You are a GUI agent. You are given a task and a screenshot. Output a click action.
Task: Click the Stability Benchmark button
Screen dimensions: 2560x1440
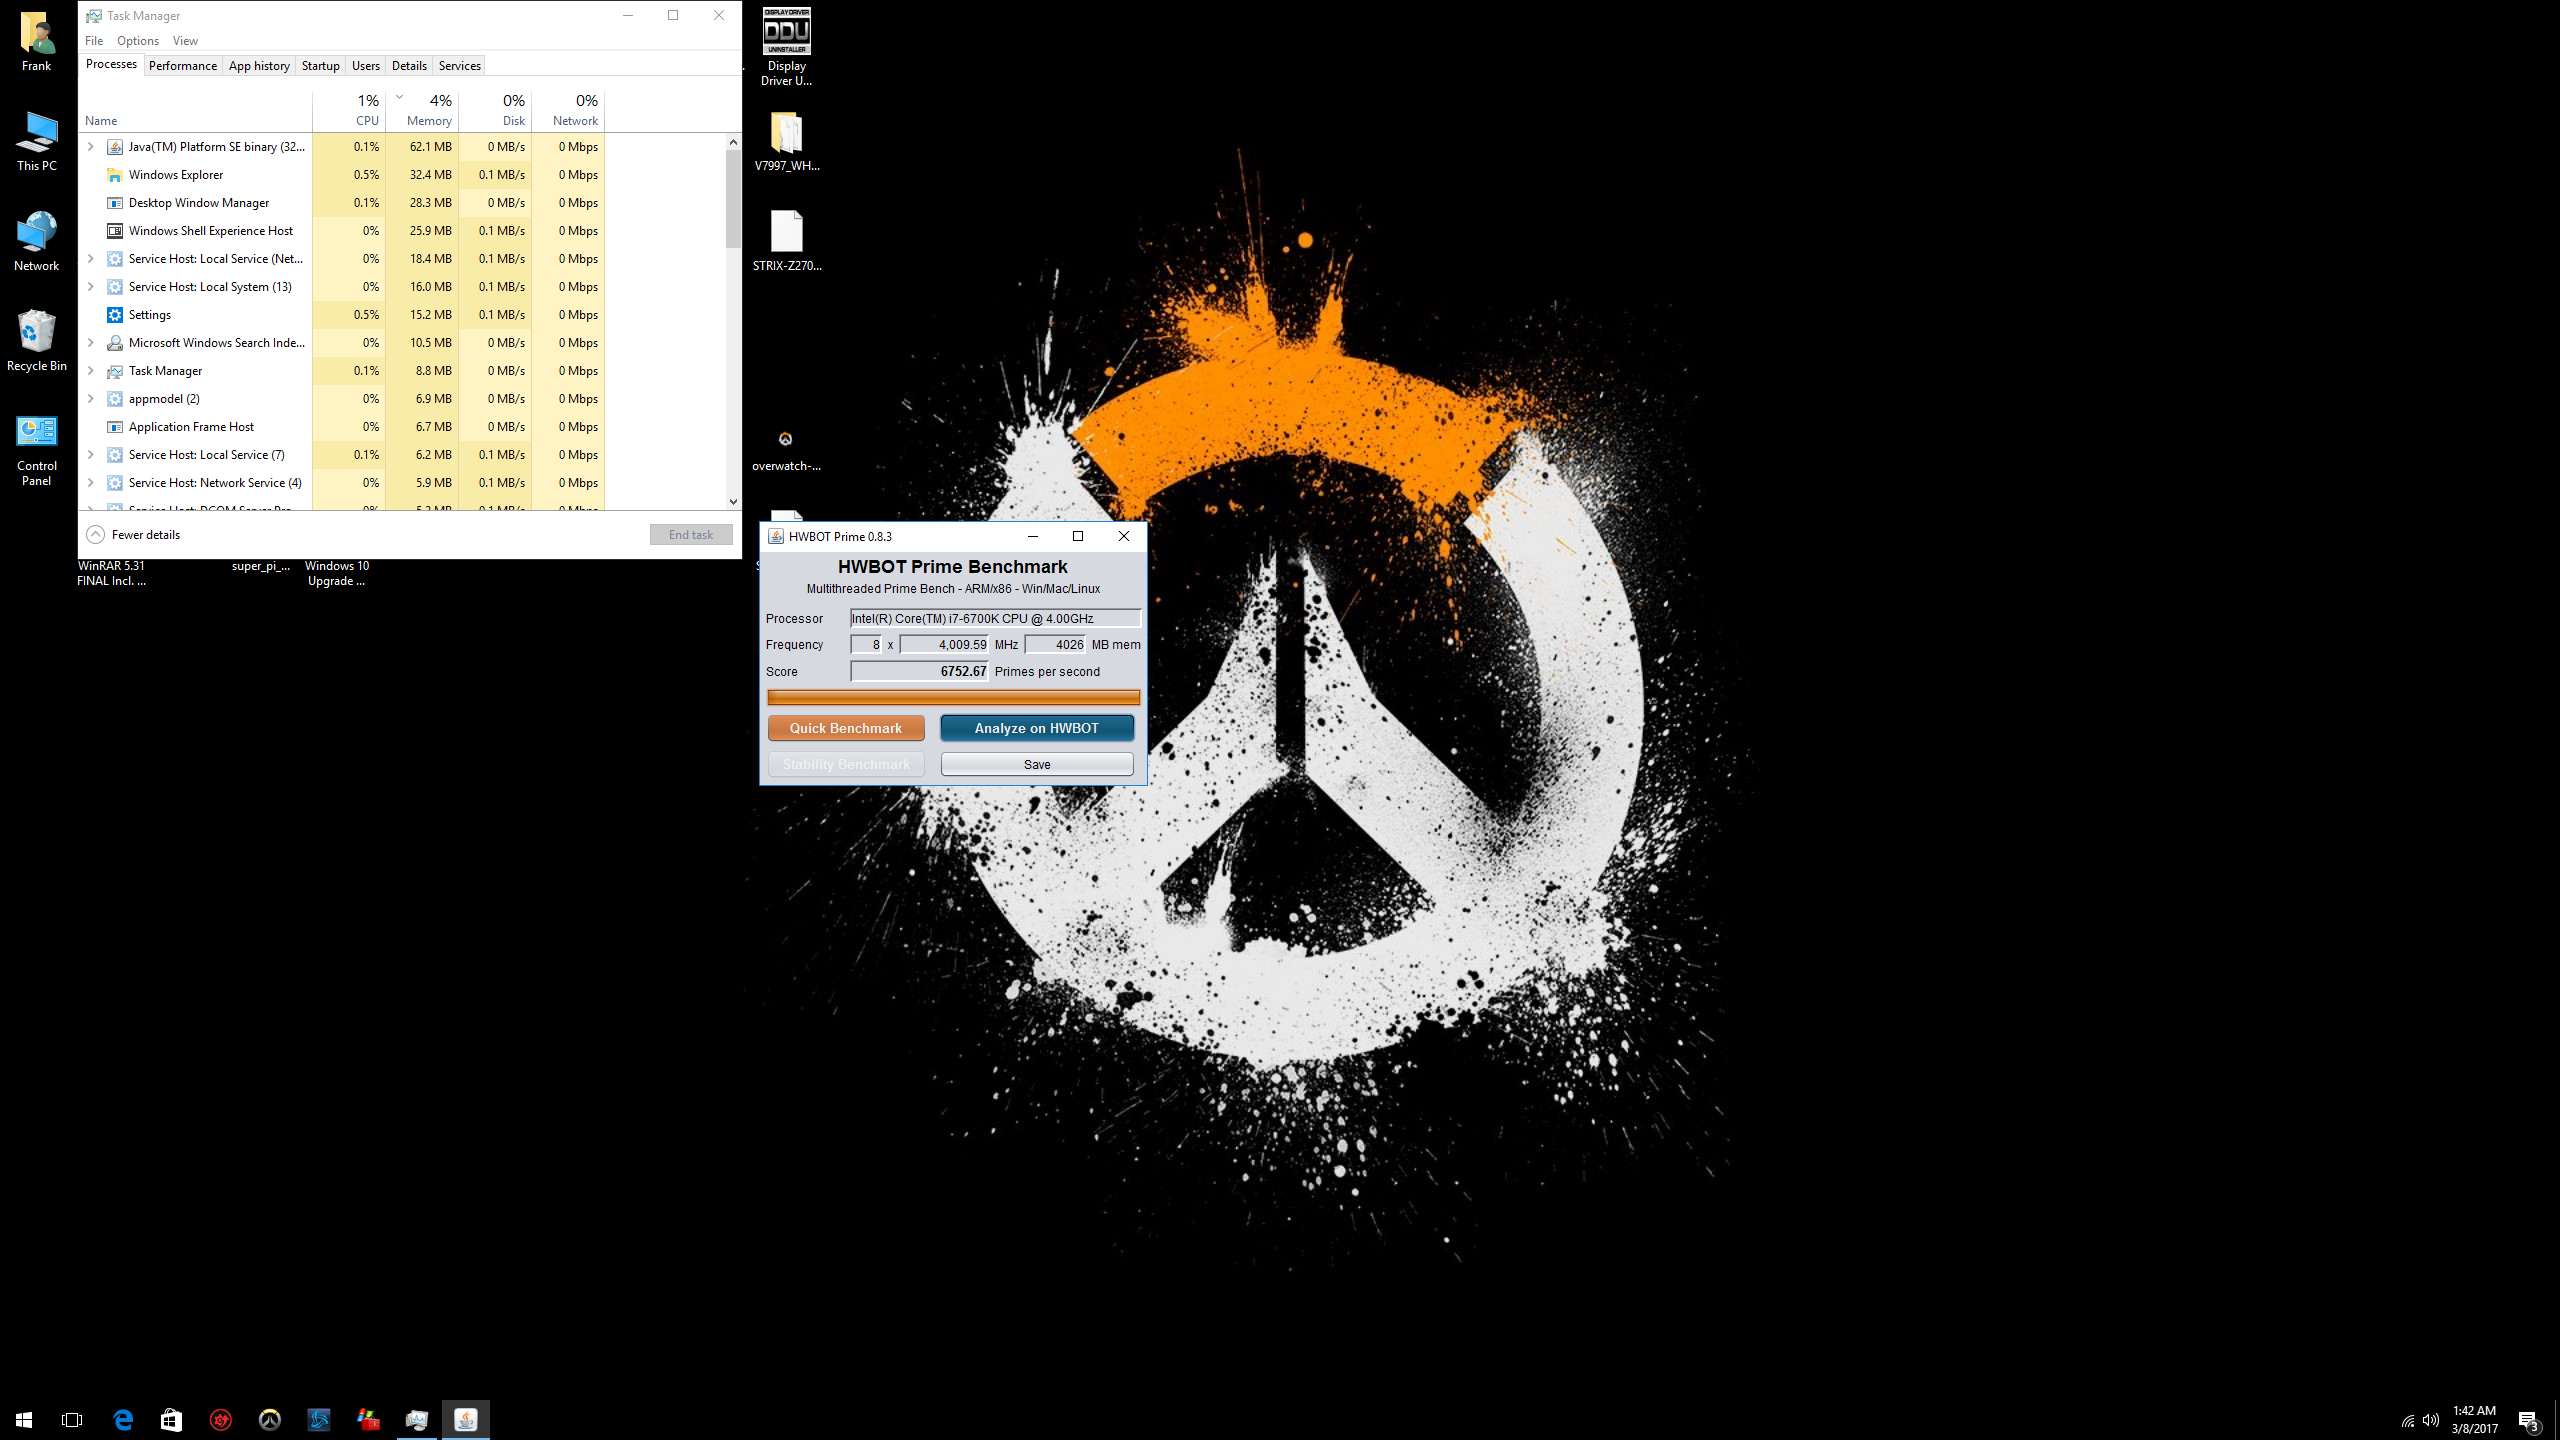pos(846,764)
